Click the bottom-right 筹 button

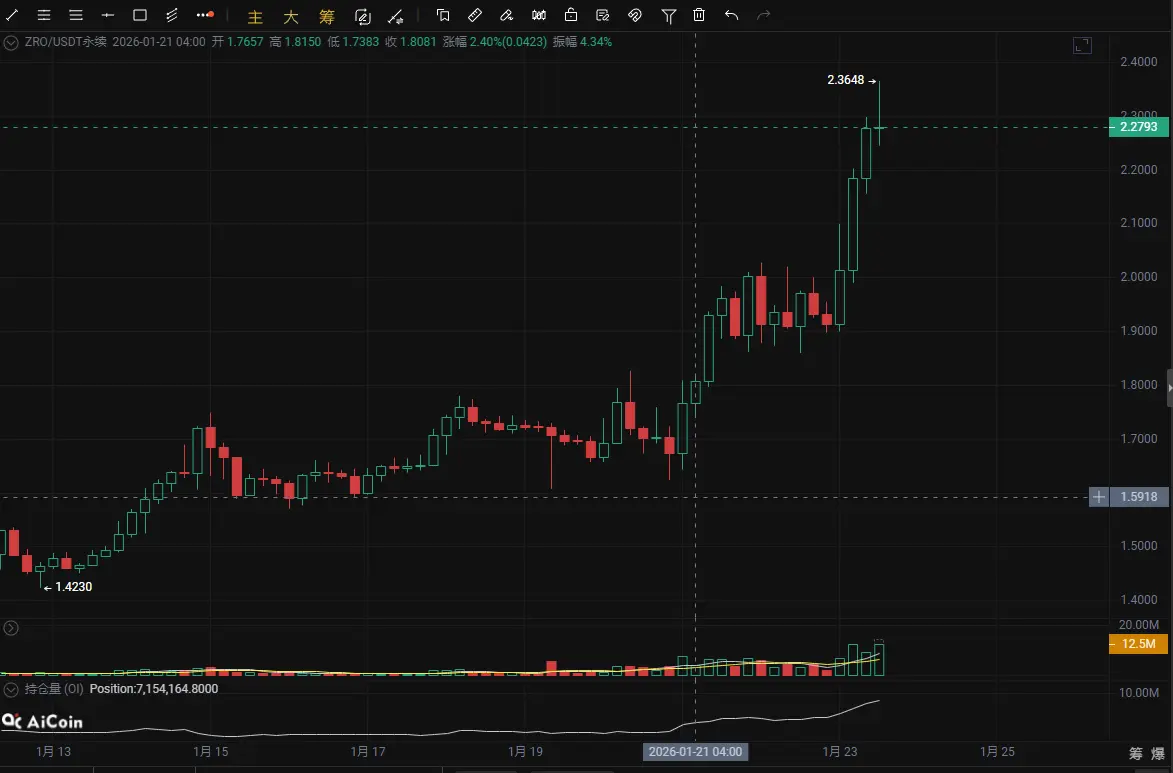(1136, 754)
